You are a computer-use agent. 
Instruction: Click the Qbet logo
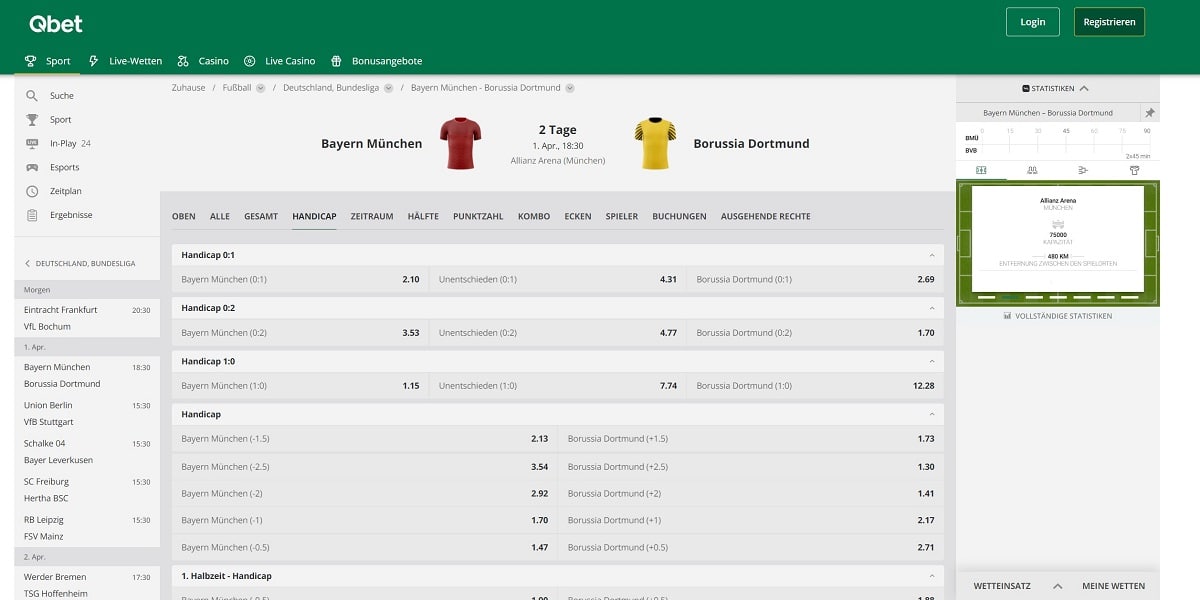click(x=56, y=23)
